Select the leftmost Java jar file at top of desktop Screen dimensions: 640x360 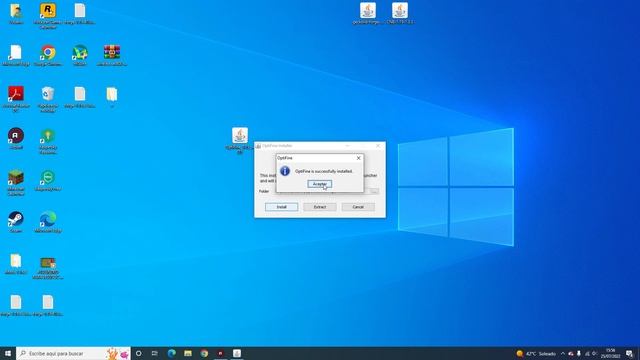368,13
